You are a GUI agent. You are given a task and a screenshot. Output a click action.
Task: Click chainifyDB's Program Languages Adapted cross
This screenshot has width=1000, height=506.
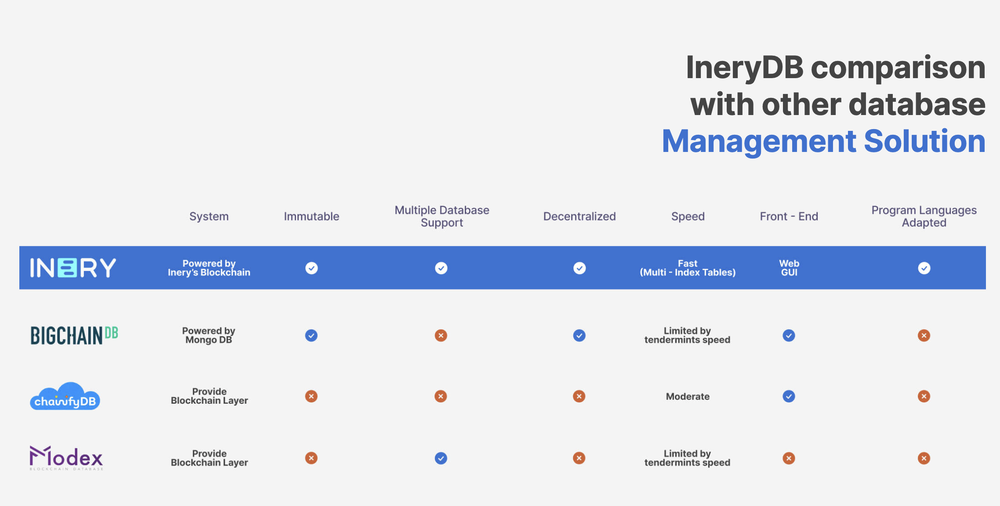pos(923,396)
